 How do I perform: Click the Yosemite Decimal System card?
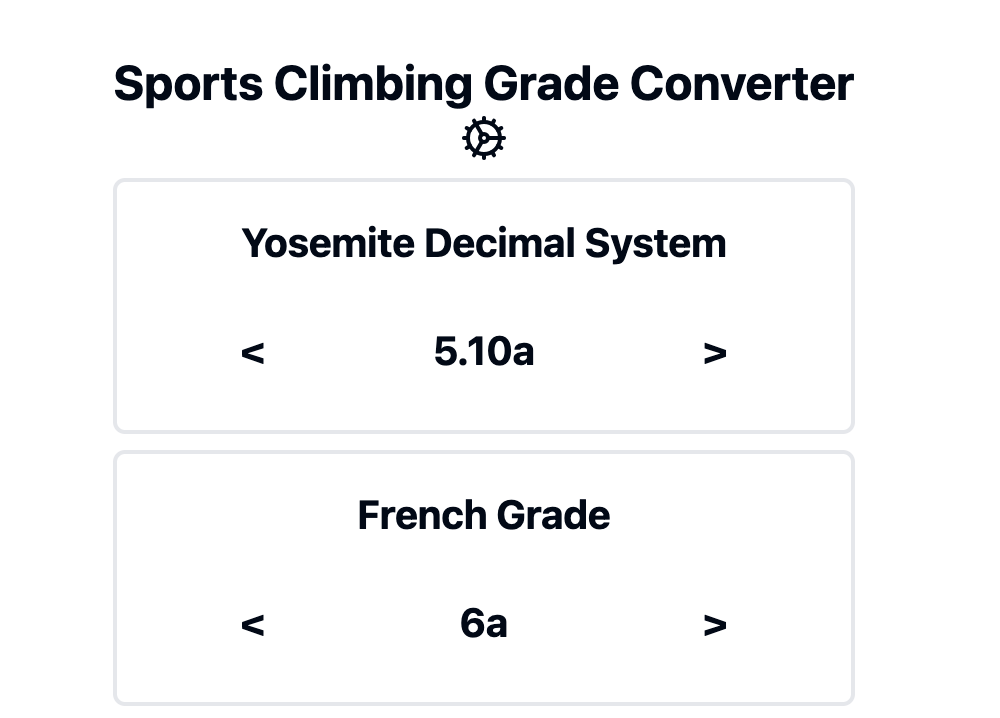484,305
